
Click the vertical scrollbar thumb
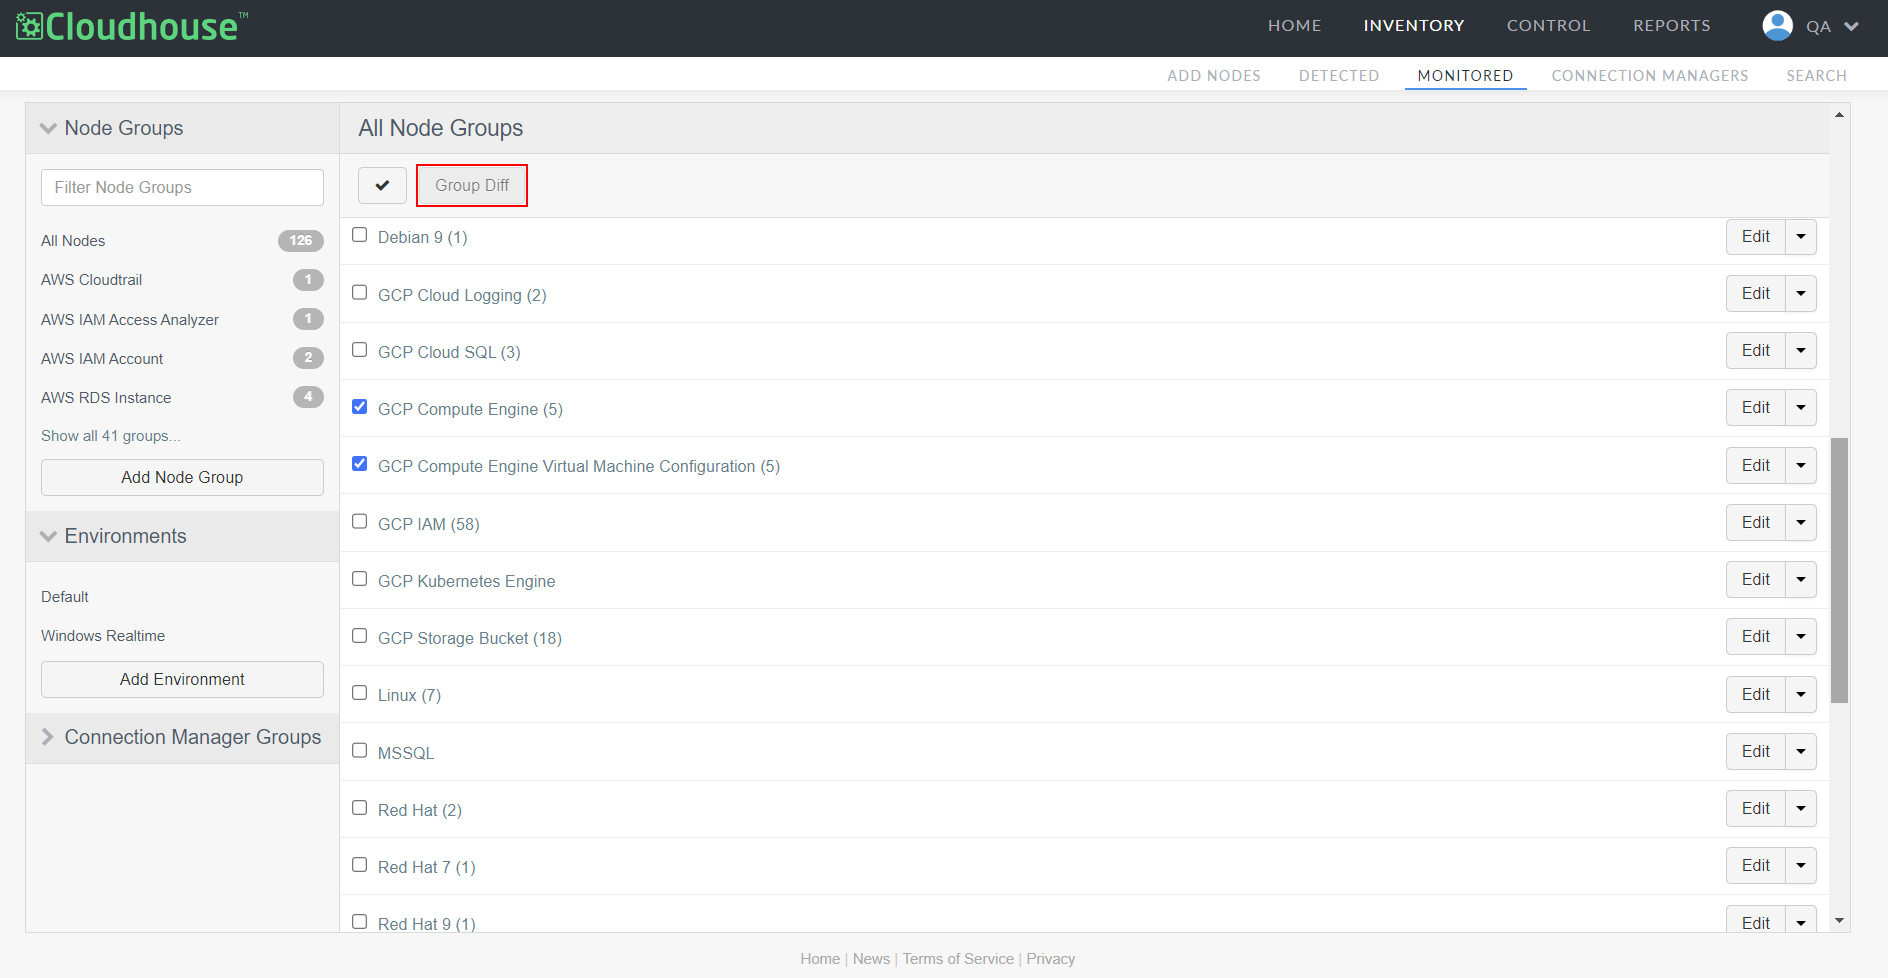tap(1839, 570)
